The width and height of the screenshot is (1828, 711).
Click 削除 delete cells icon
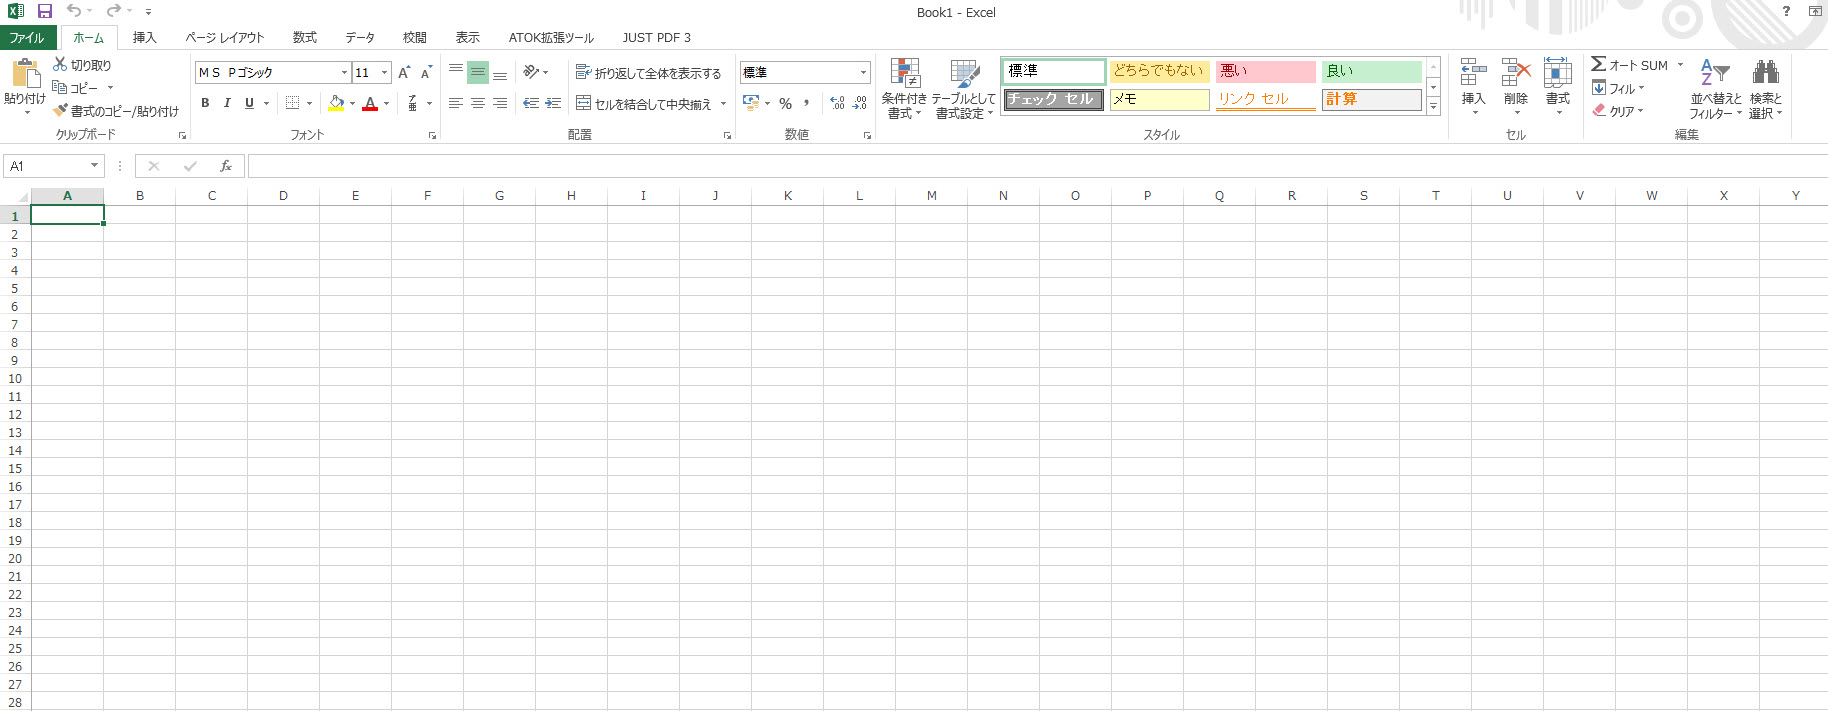point(1516,73)
